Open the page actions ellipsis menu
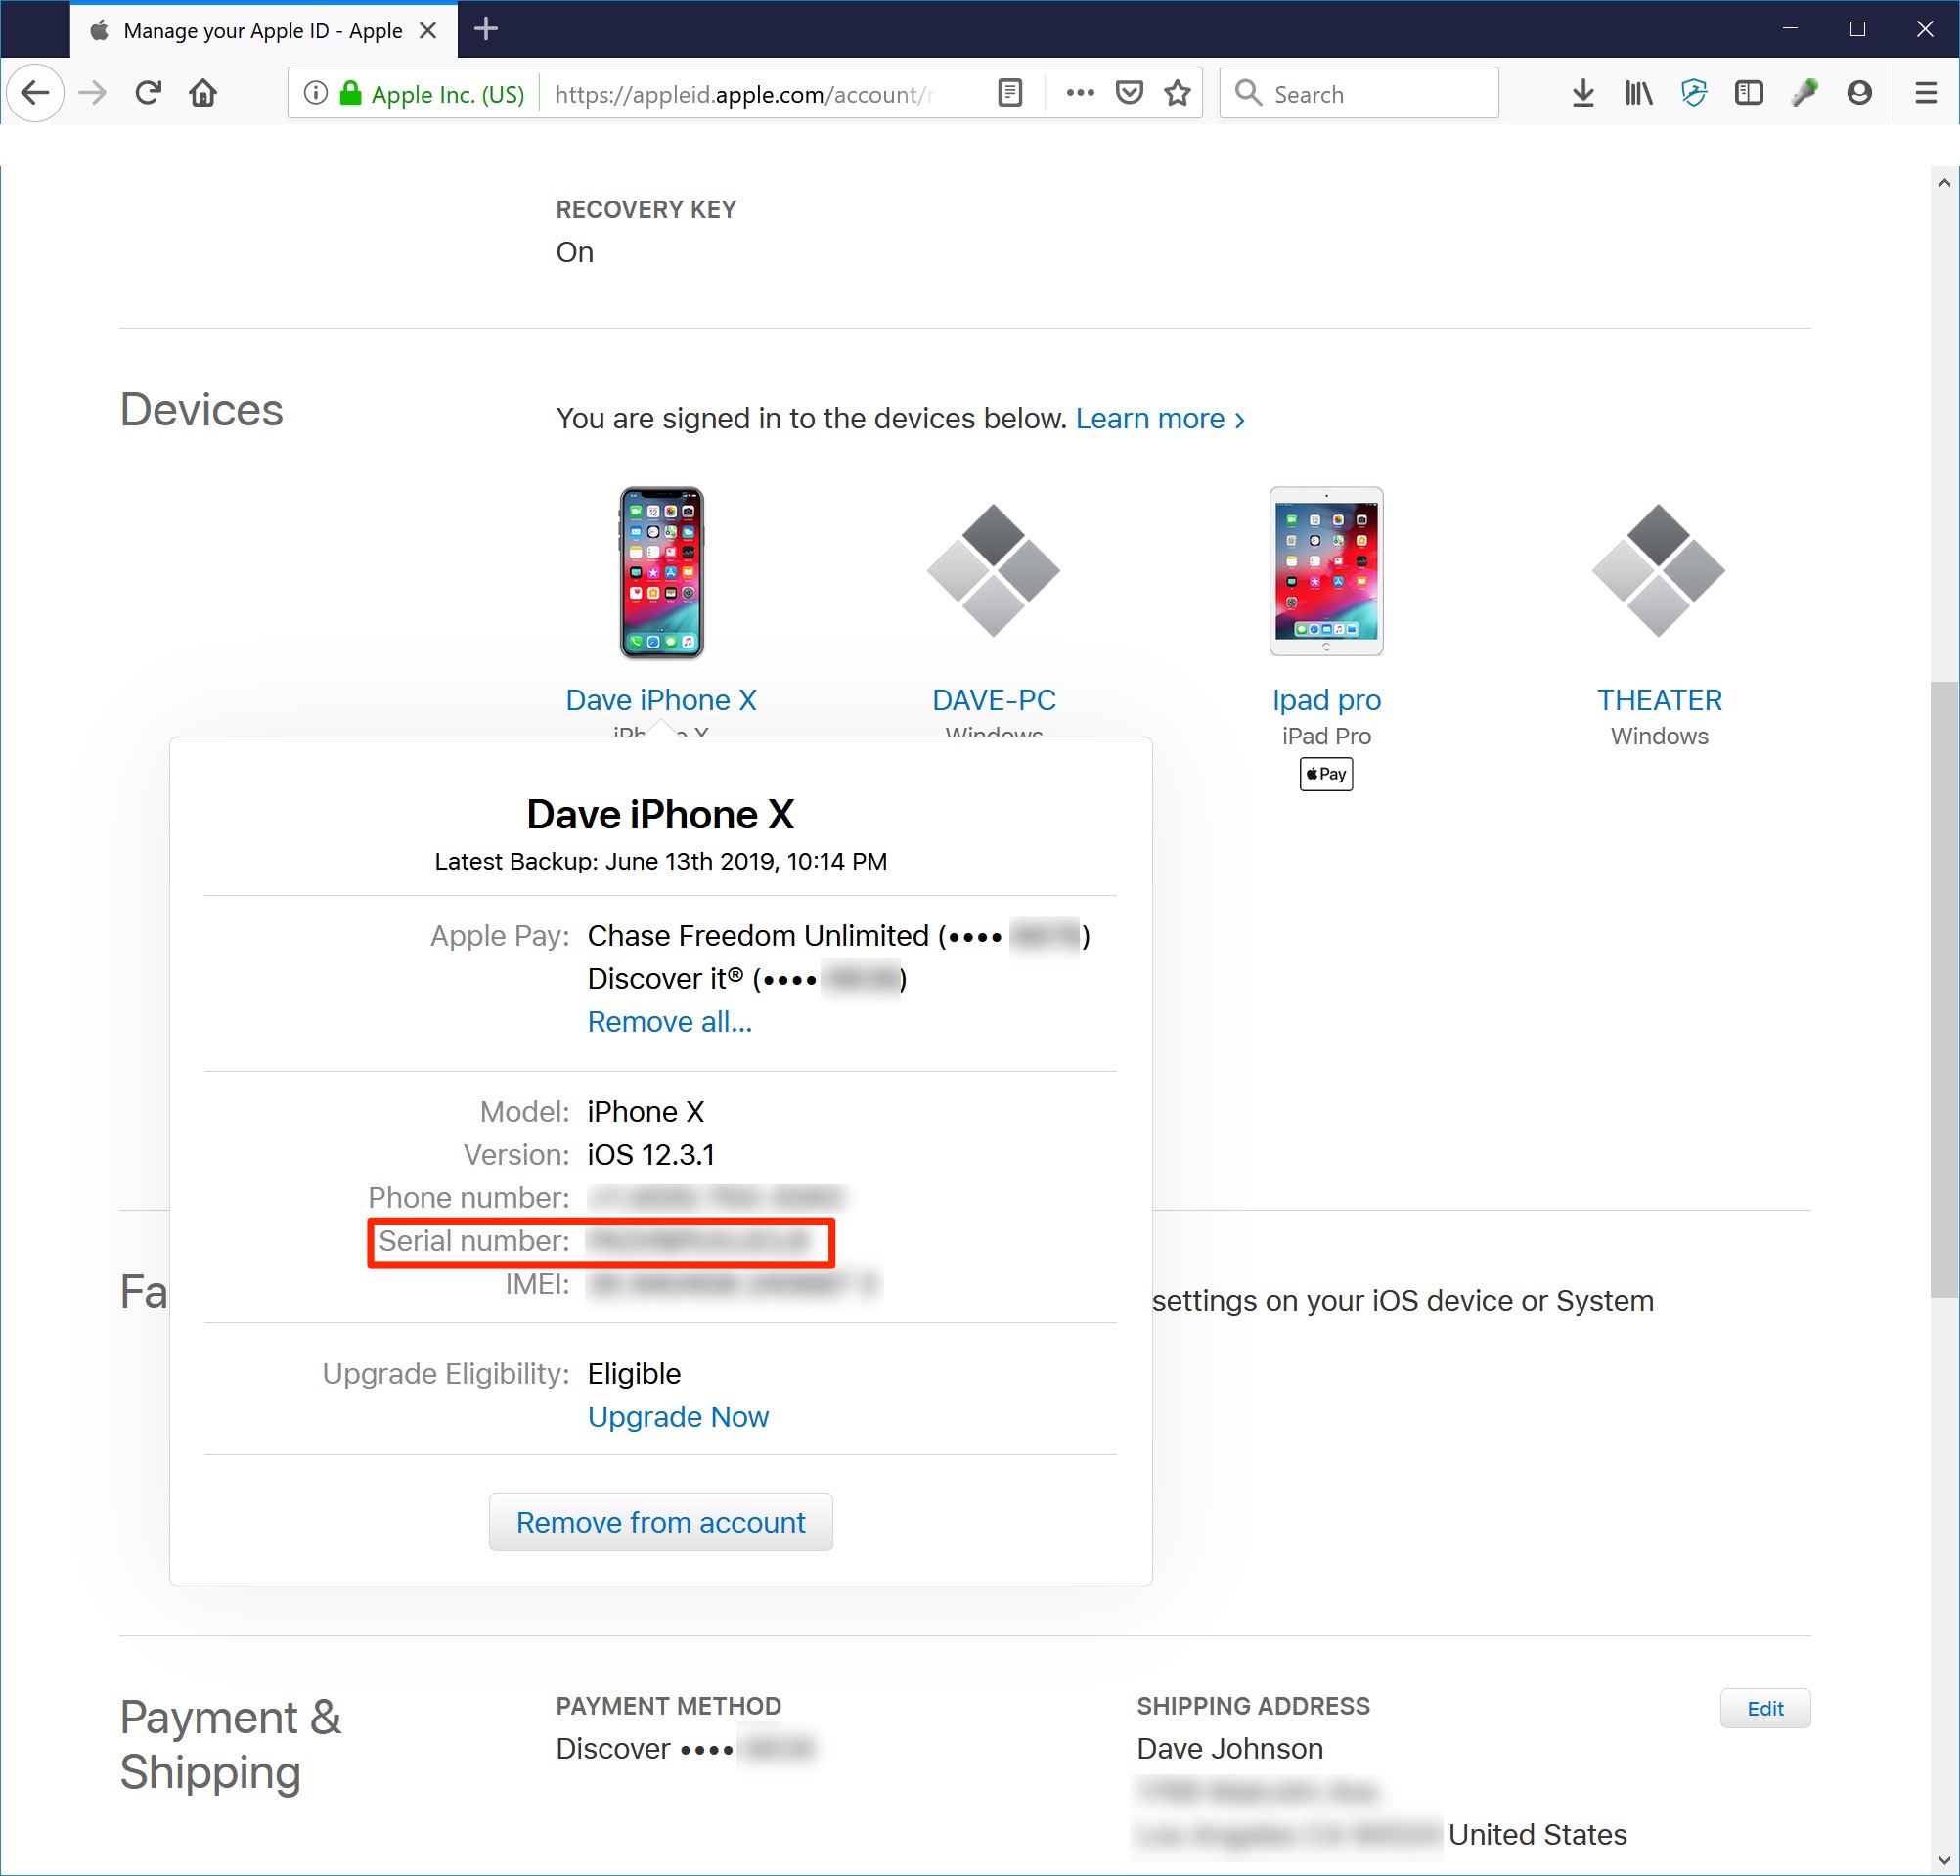The width and height of the screenshot is (1960, 1876). 1079,92
